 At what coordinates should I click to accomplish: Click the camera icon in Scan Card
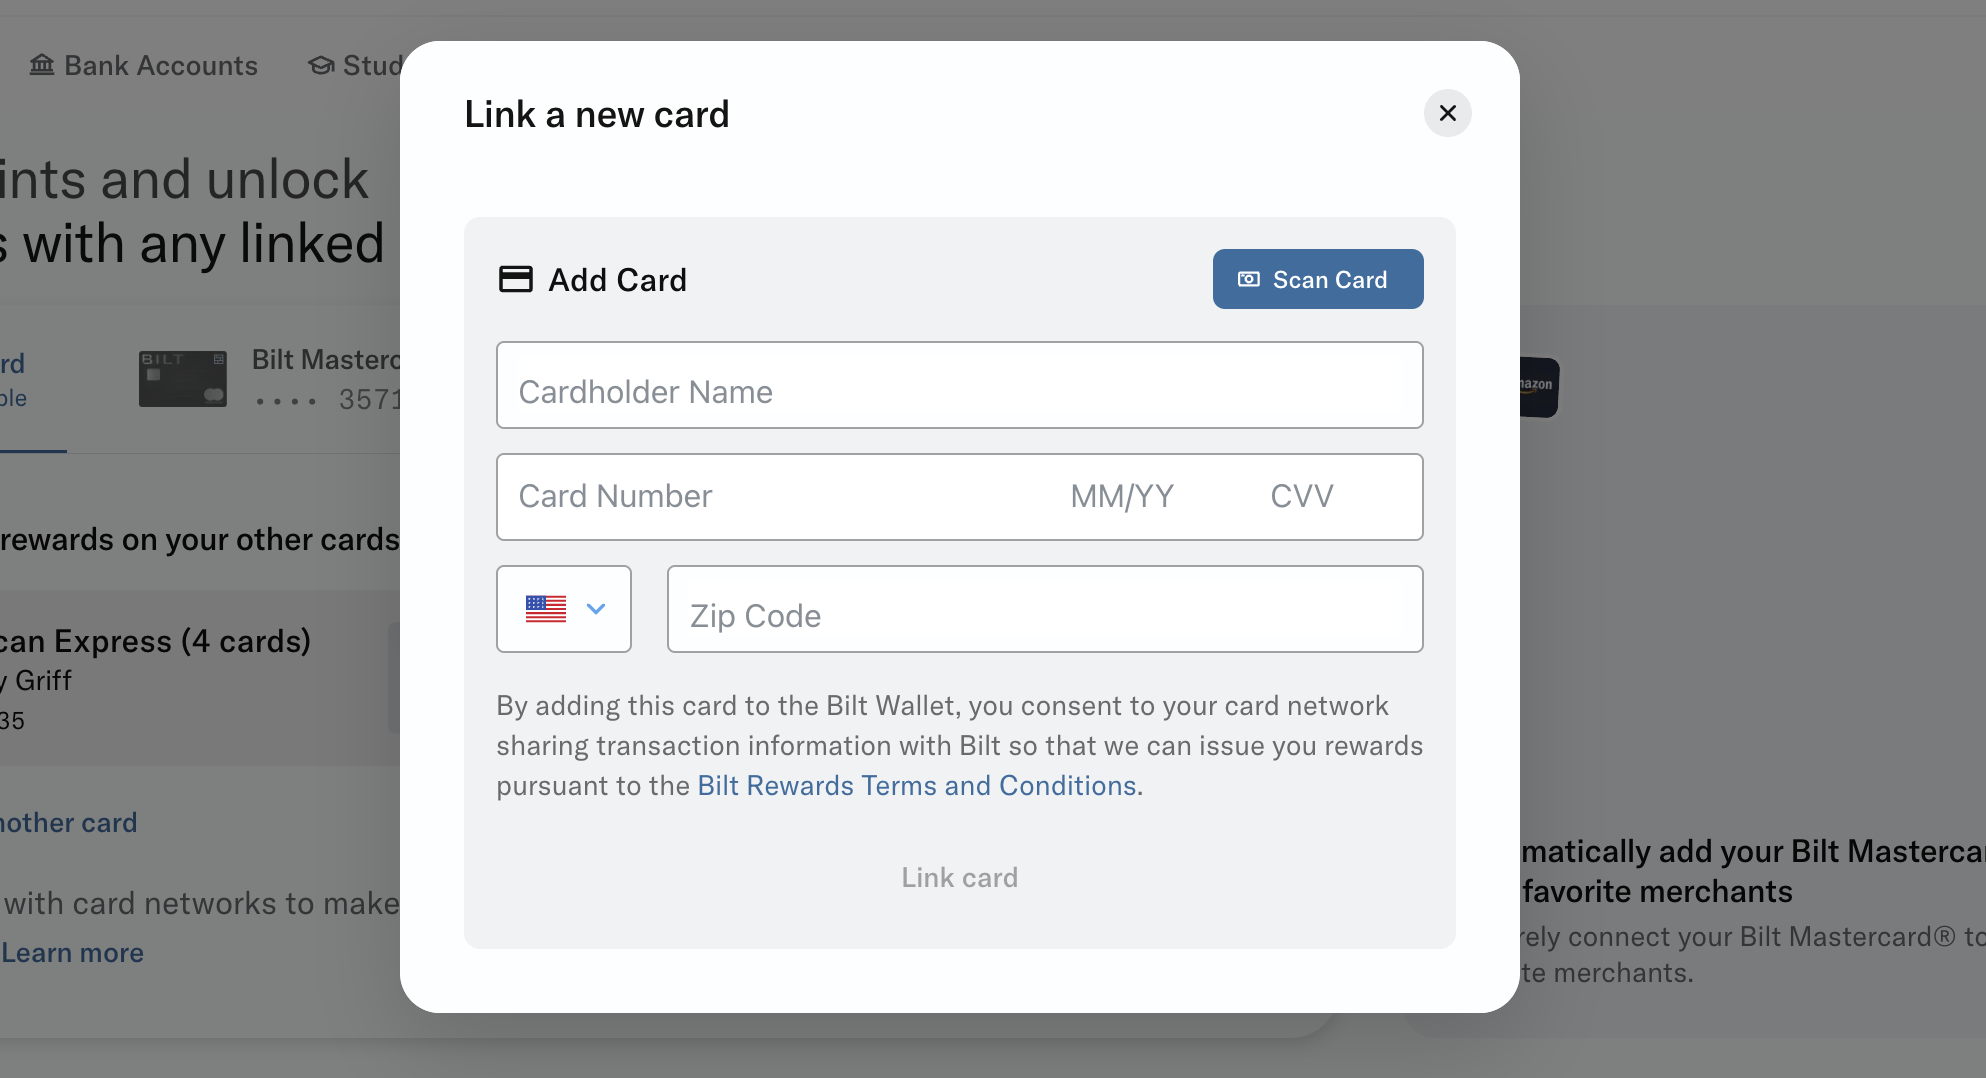click(1249, 279)
